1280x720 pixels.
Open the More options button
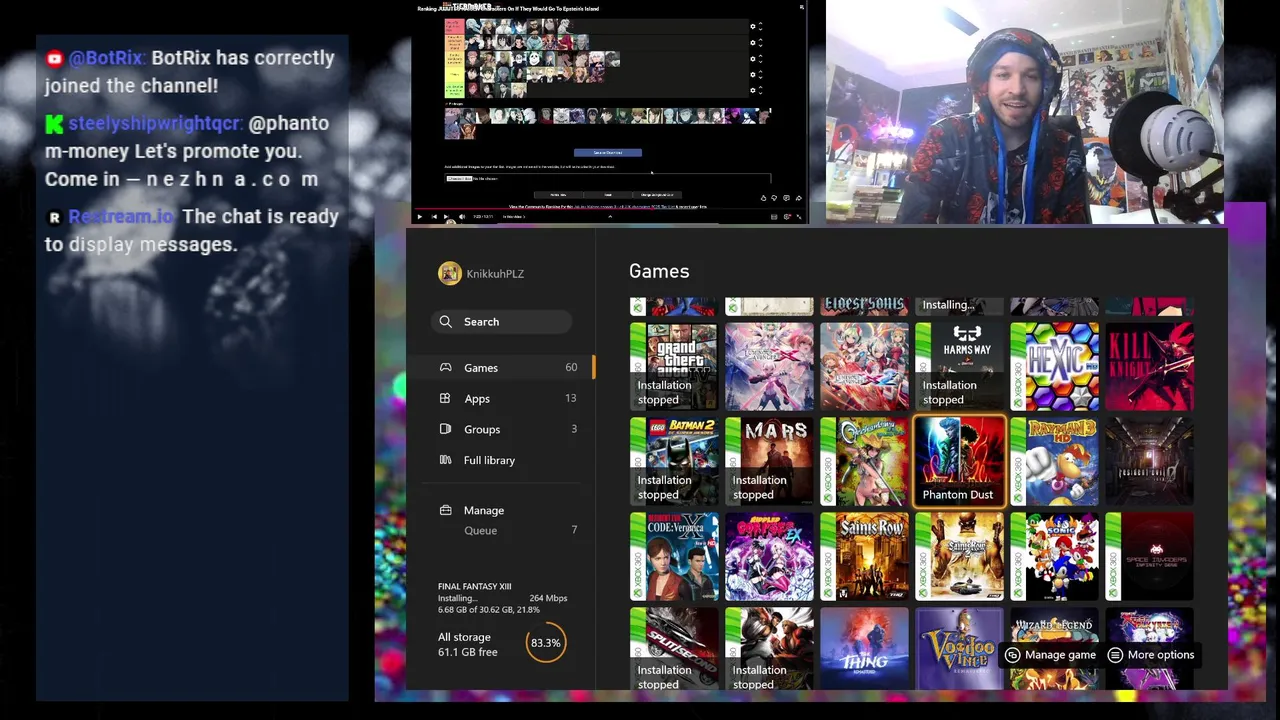tap(1151, 655)
